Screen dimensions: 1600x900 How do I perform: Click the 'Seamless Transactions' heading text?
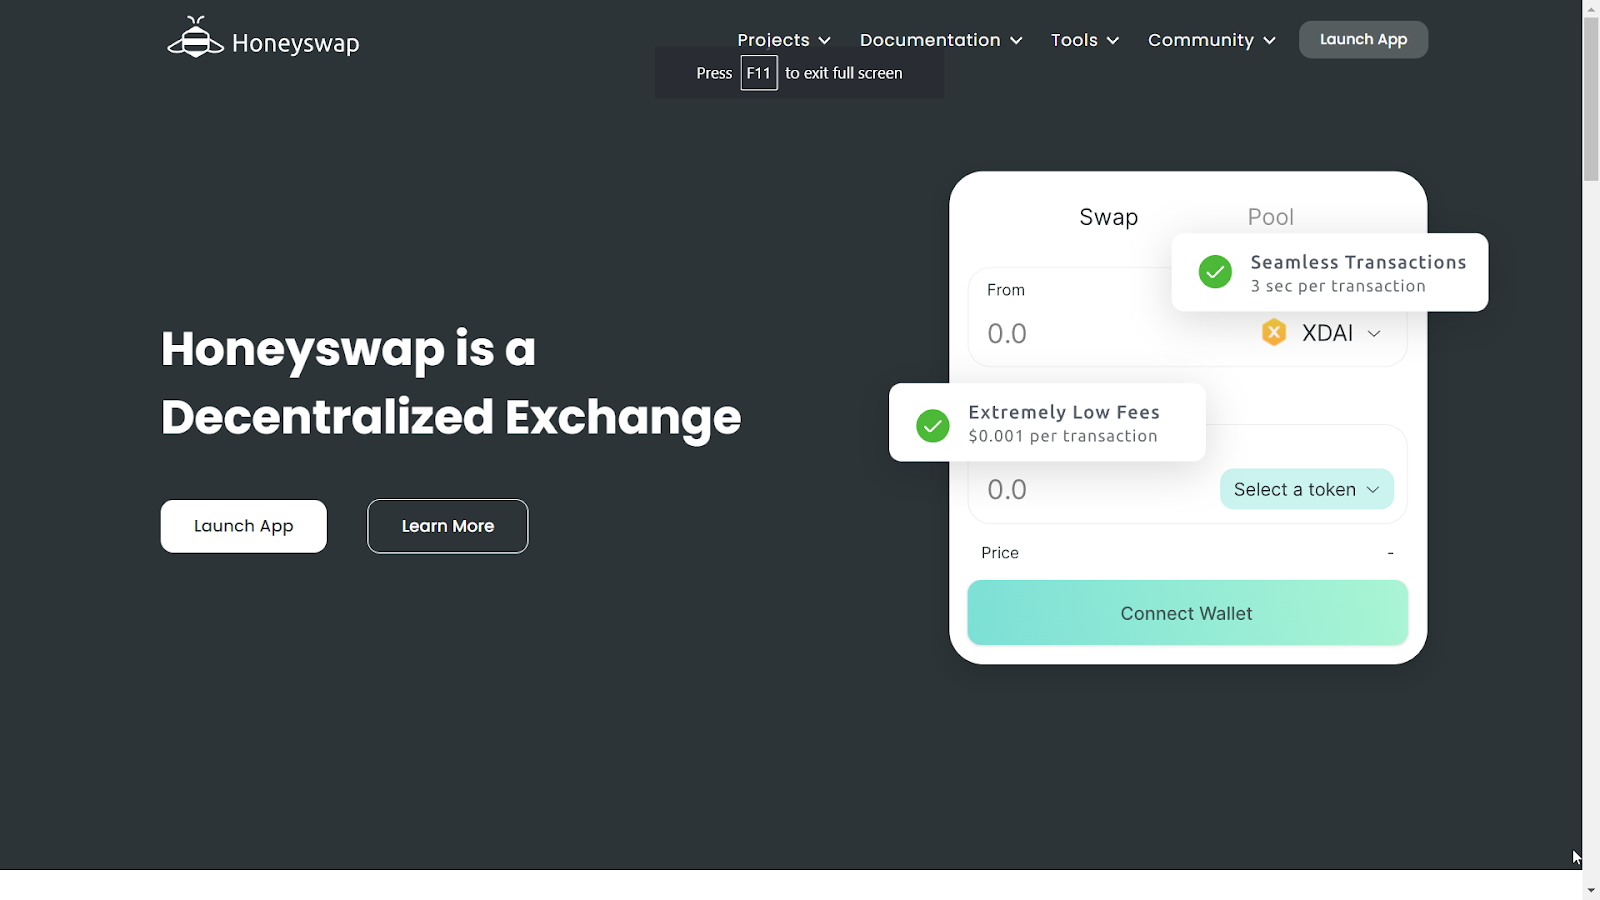tap(1358, 262)
